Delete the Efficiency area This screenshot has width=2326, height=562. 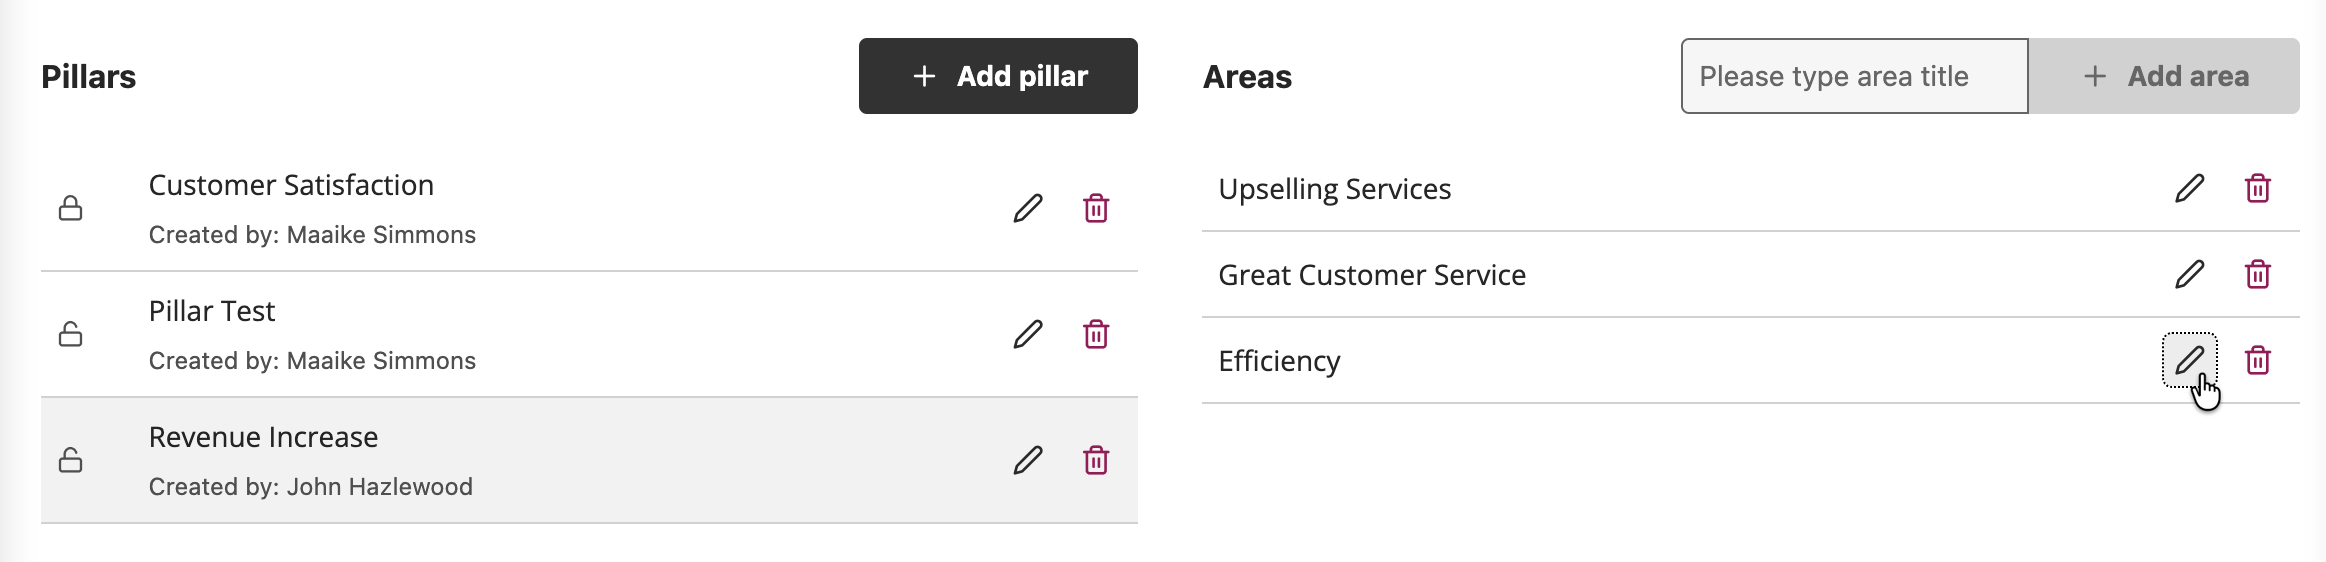pos(2257,360)
